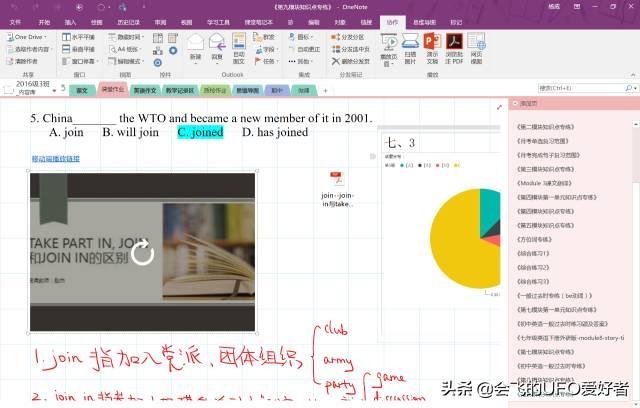Click in the search Ctrl+E box

581,88
